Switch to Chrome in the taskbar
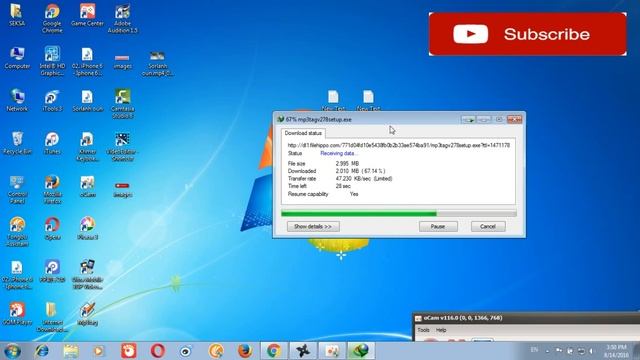The image size is (640, 360). pyautogui.click(x=274, y=351)
